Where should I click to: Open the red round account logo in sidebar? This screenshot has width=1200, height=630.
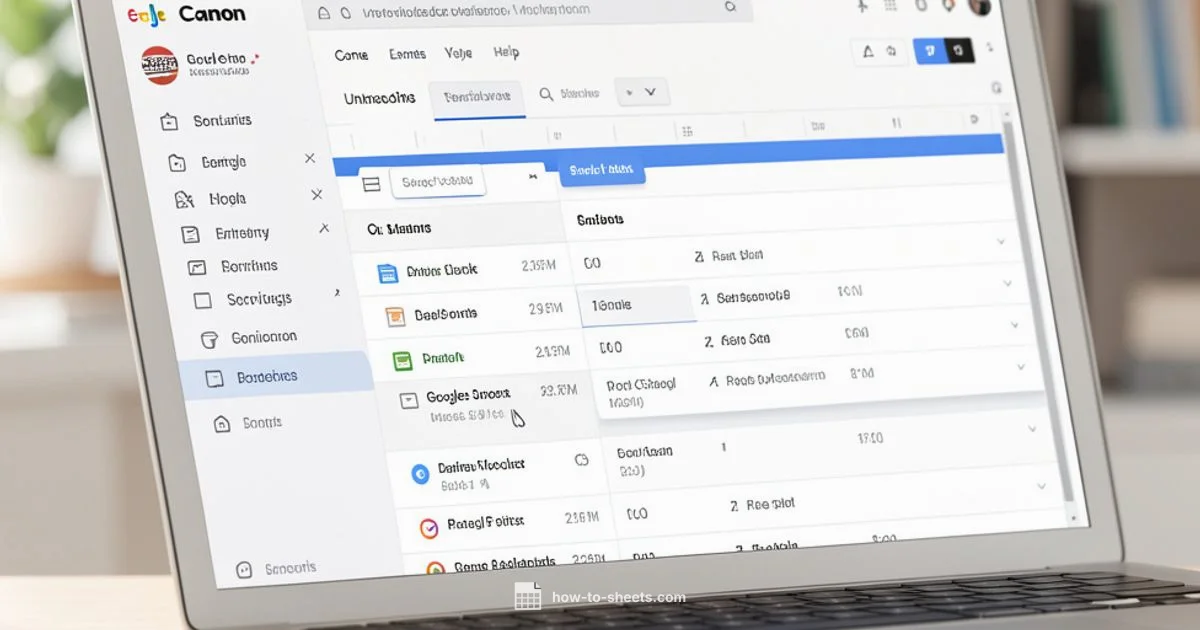pyautogui.click(x=159, y=65)
